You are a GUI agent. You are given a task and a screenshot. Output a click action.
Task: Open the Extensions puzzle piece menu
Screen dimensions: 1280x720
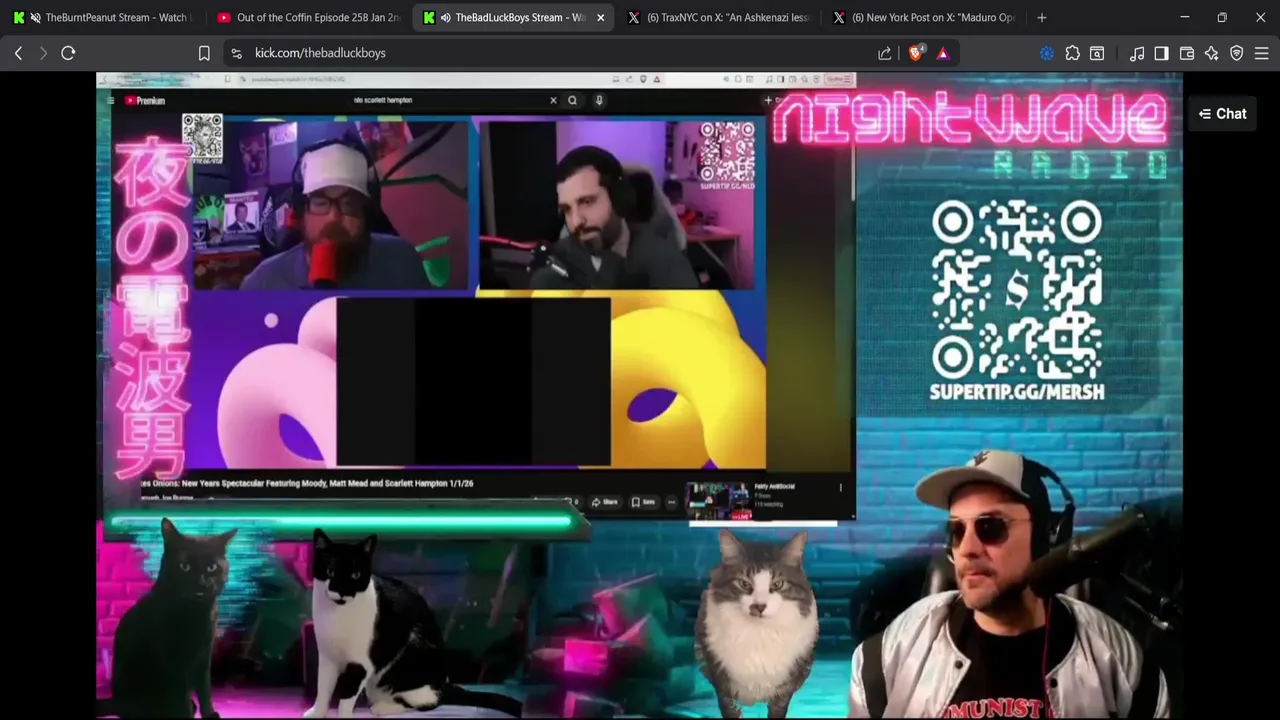[1072, 53]
